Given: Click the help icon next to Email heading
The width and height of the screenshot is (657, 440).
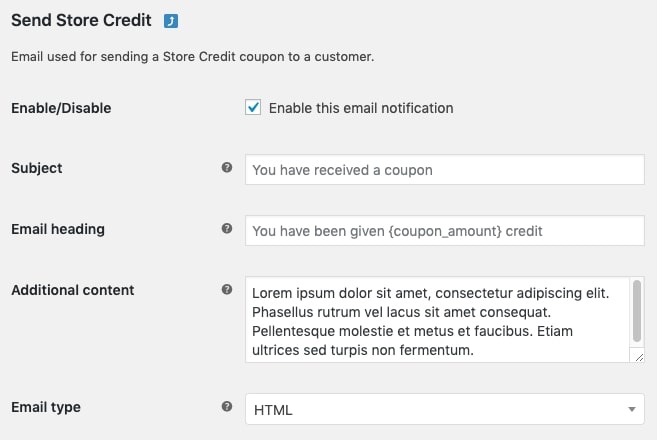Looking at the screenshot, I should tap(227, 228).
